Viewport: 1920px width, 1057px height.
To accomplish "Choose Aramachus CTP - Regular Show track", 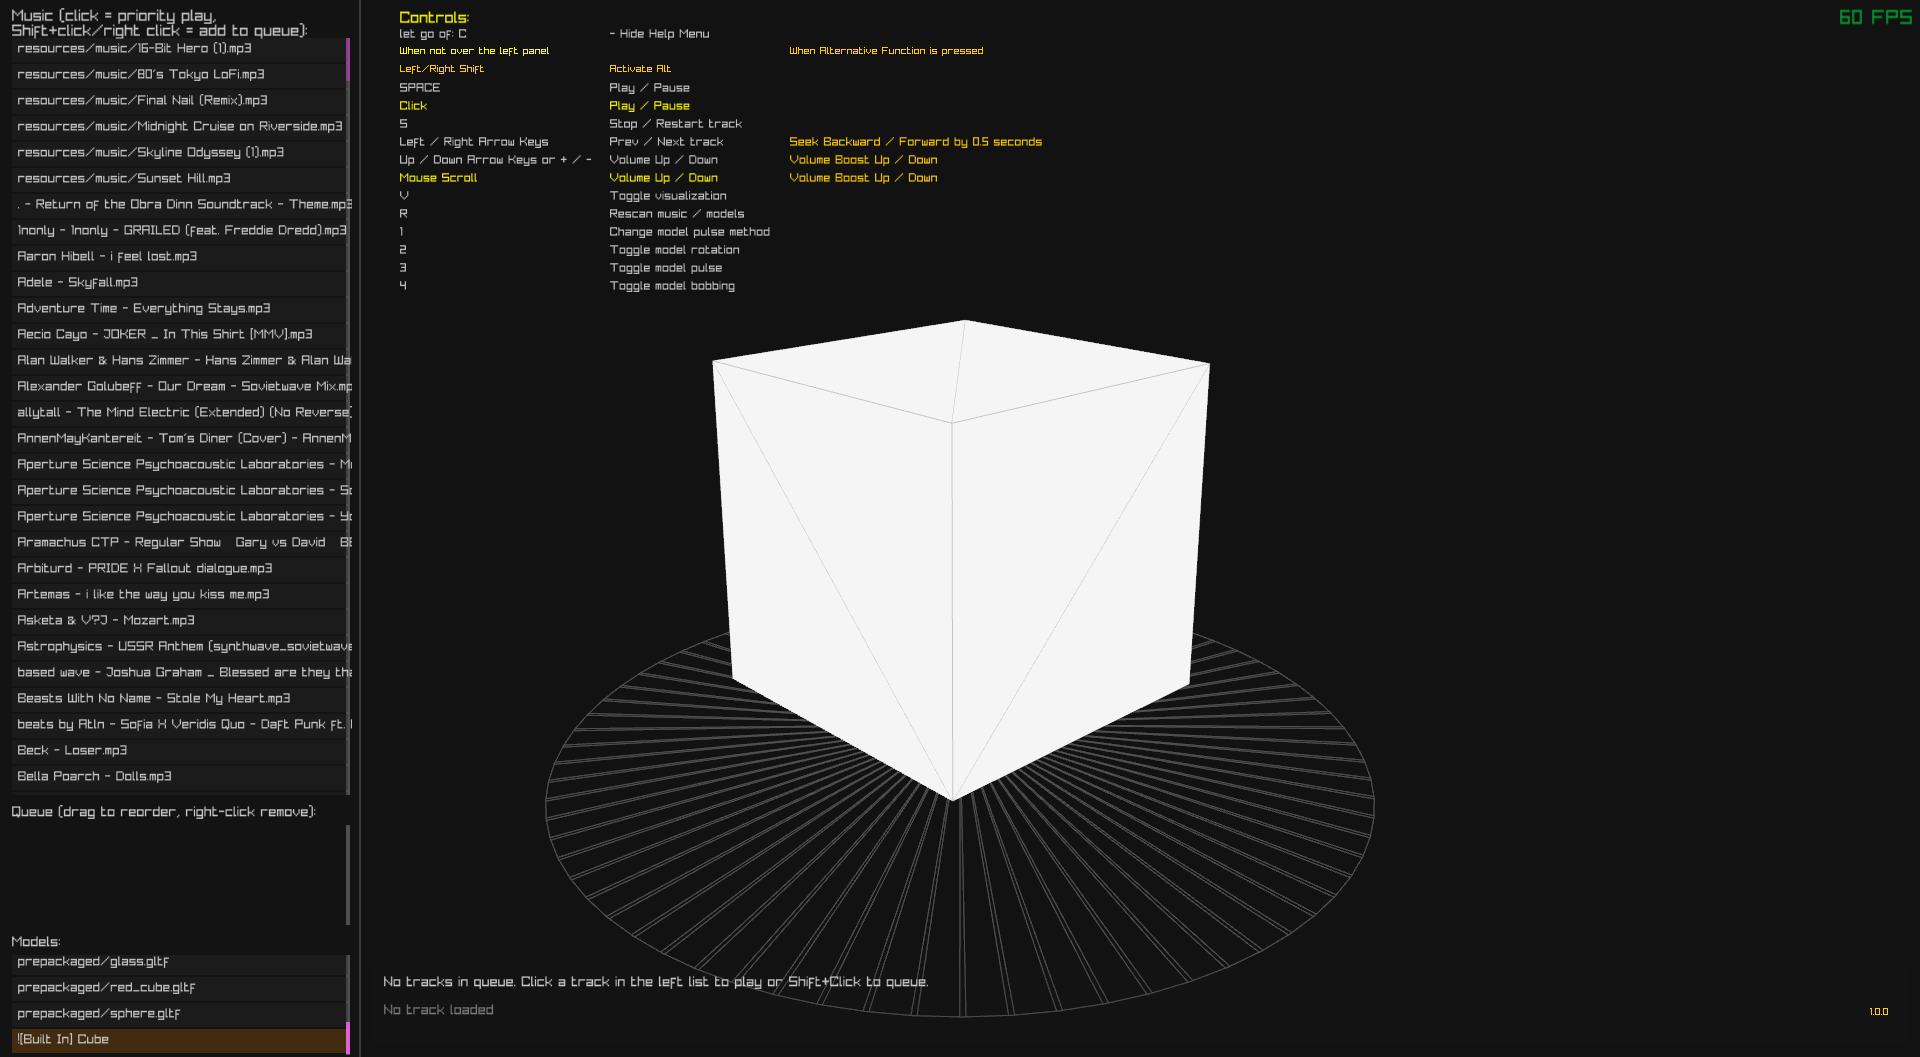I will coord(178,543).
